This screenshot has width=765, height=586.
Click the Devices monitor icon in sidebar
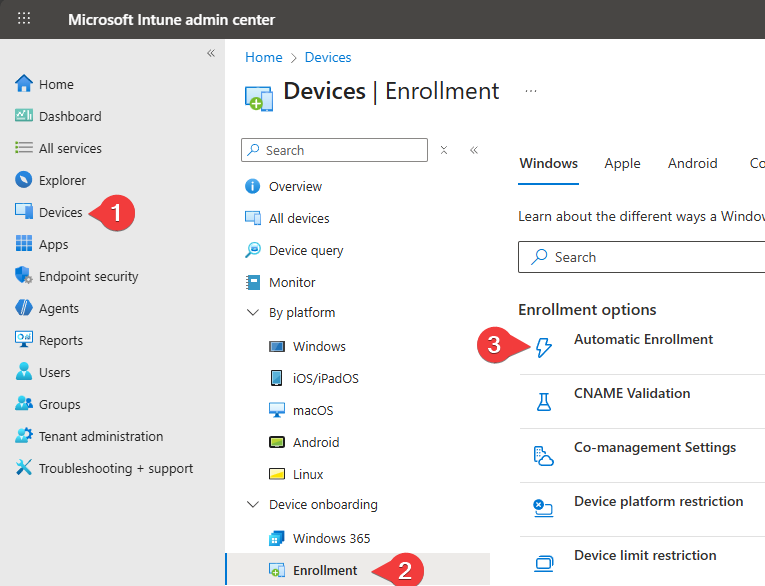(x=24, y=211)
